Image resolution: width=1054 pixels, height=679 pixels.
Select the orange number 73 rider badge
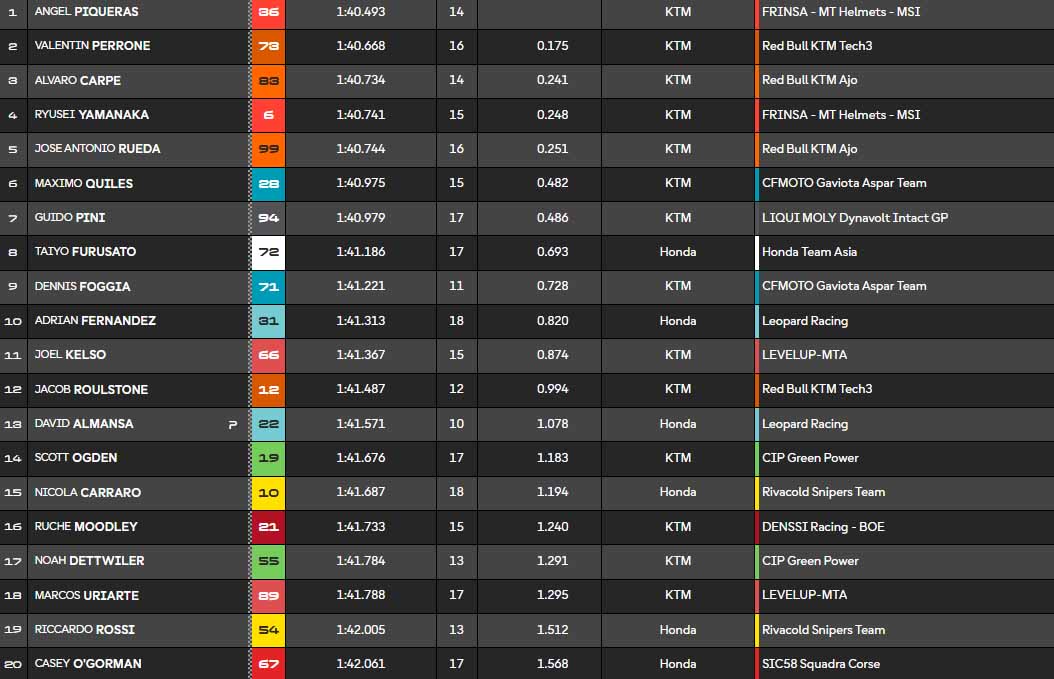pos(268,46)
